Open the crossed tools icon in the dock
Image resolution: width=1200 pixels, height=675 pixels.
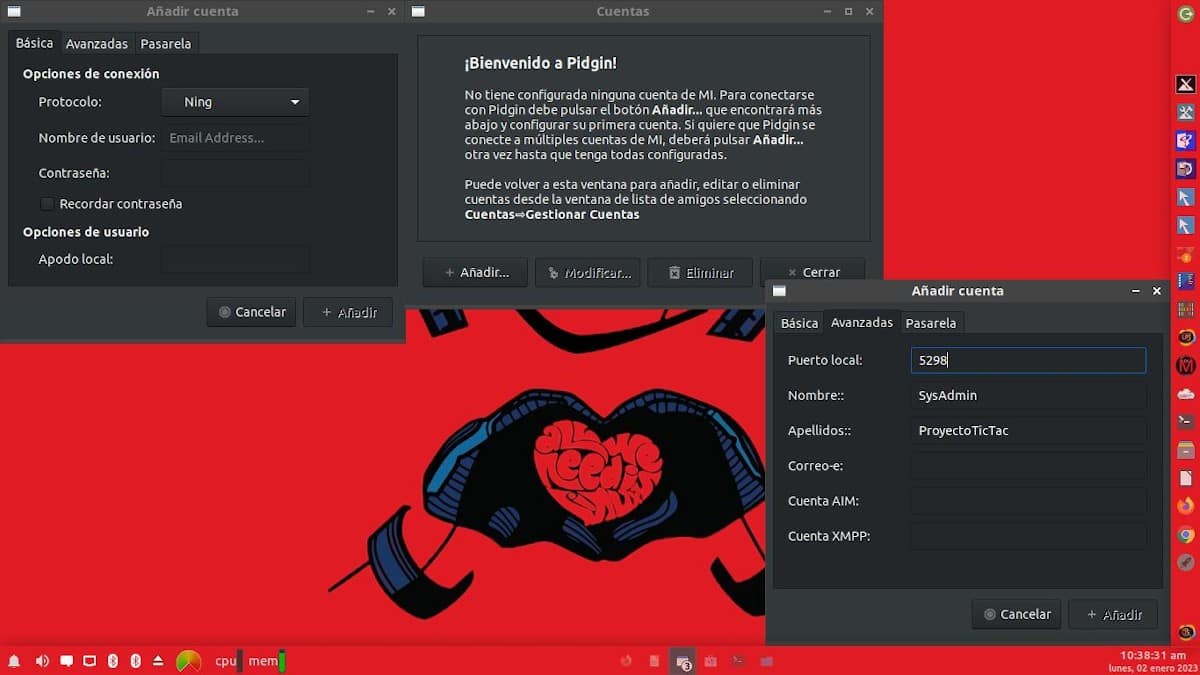(1186, 112)
